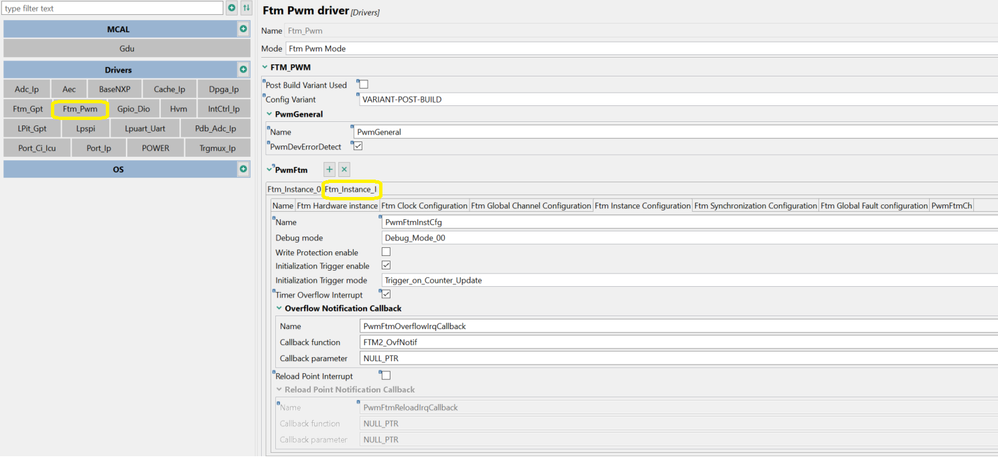Viewport: 998px width, 457px height.
Task: Add a component to the MCAL group
Action: click(x=243, y=29)
